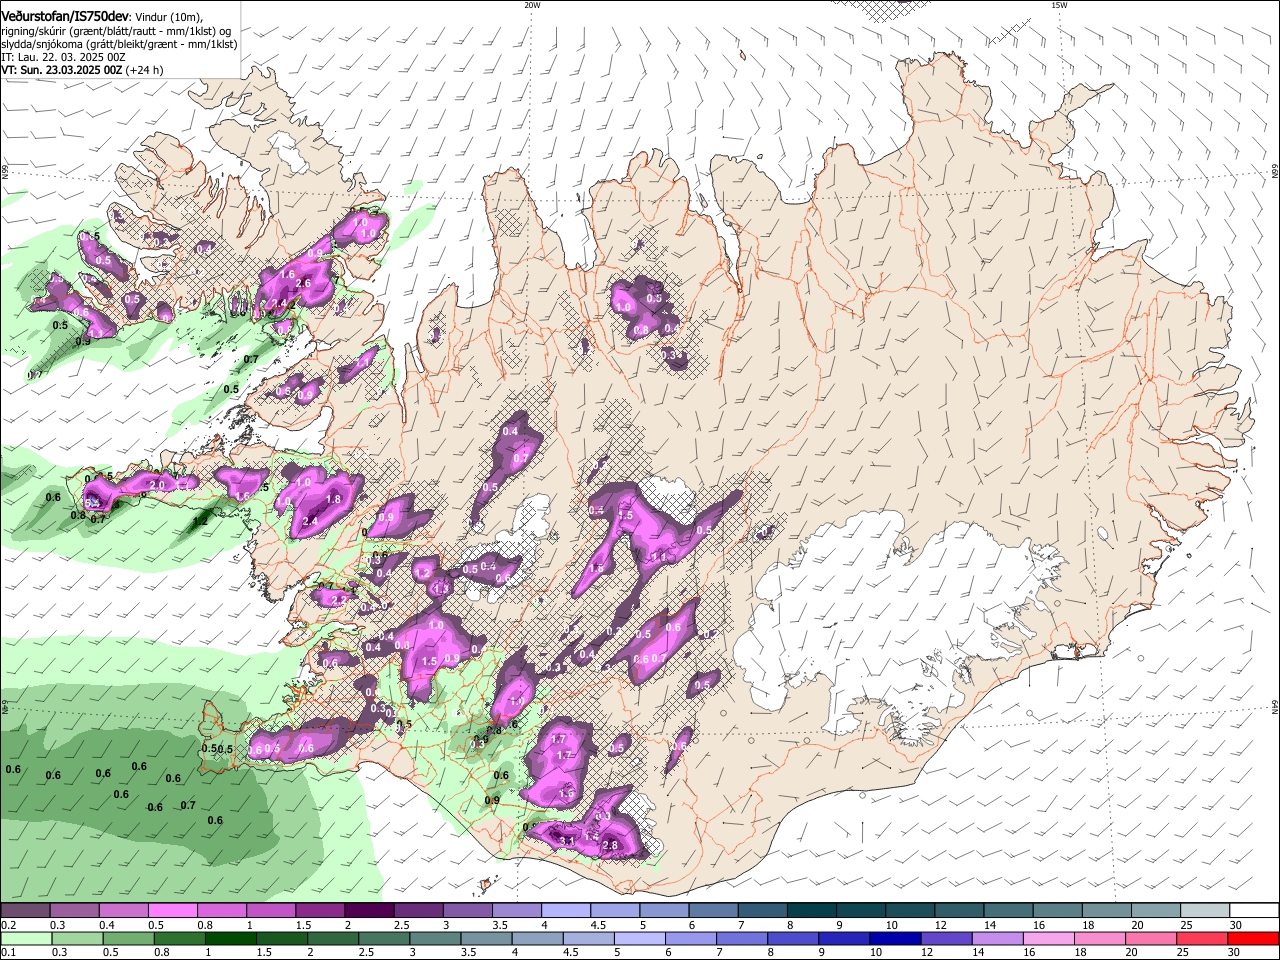This screenshot has height=960, width=1280.
Task: Pick the bright pink 0.5 swatch in upper legend row
Action: click(172, 911)
